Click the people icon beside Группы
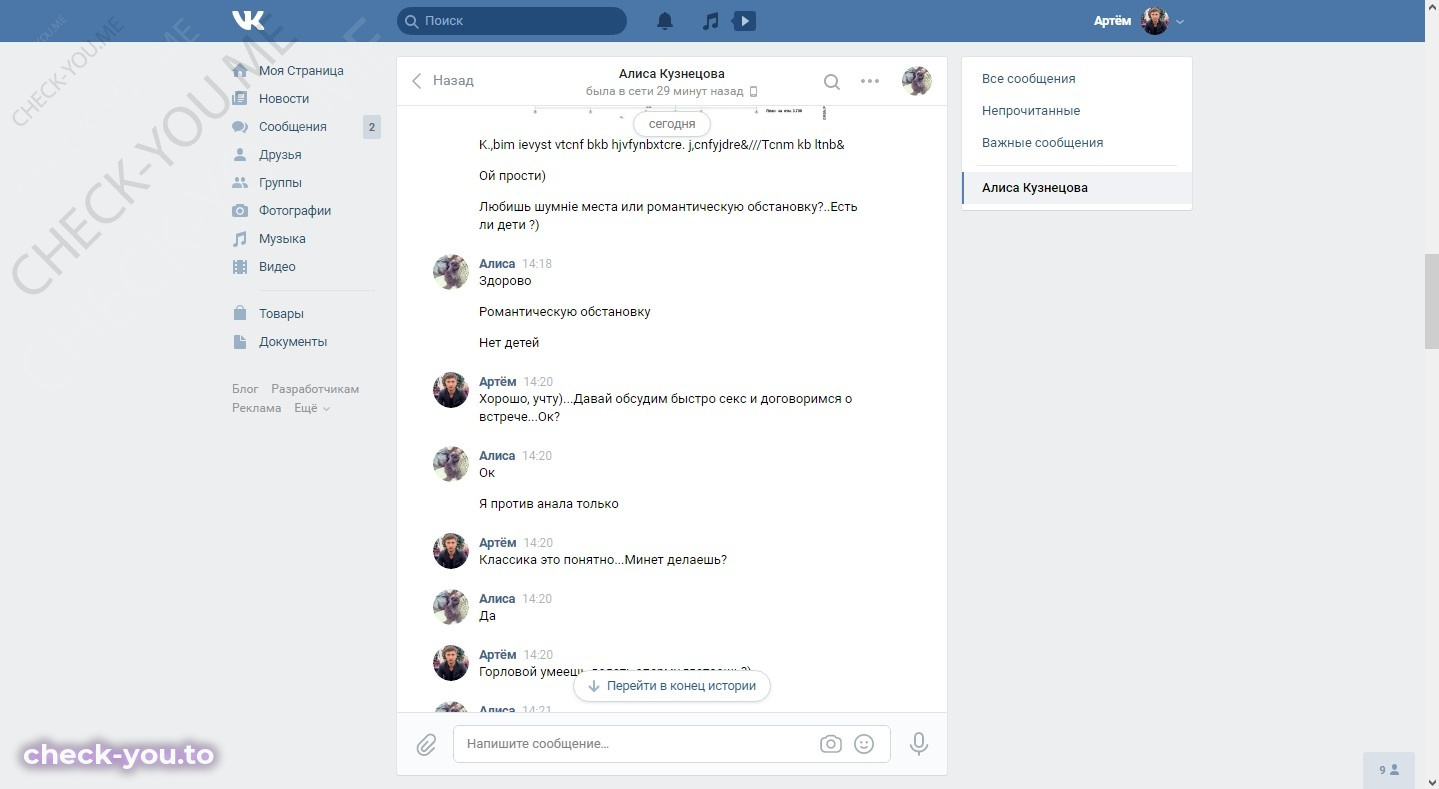 click(240, 183)
